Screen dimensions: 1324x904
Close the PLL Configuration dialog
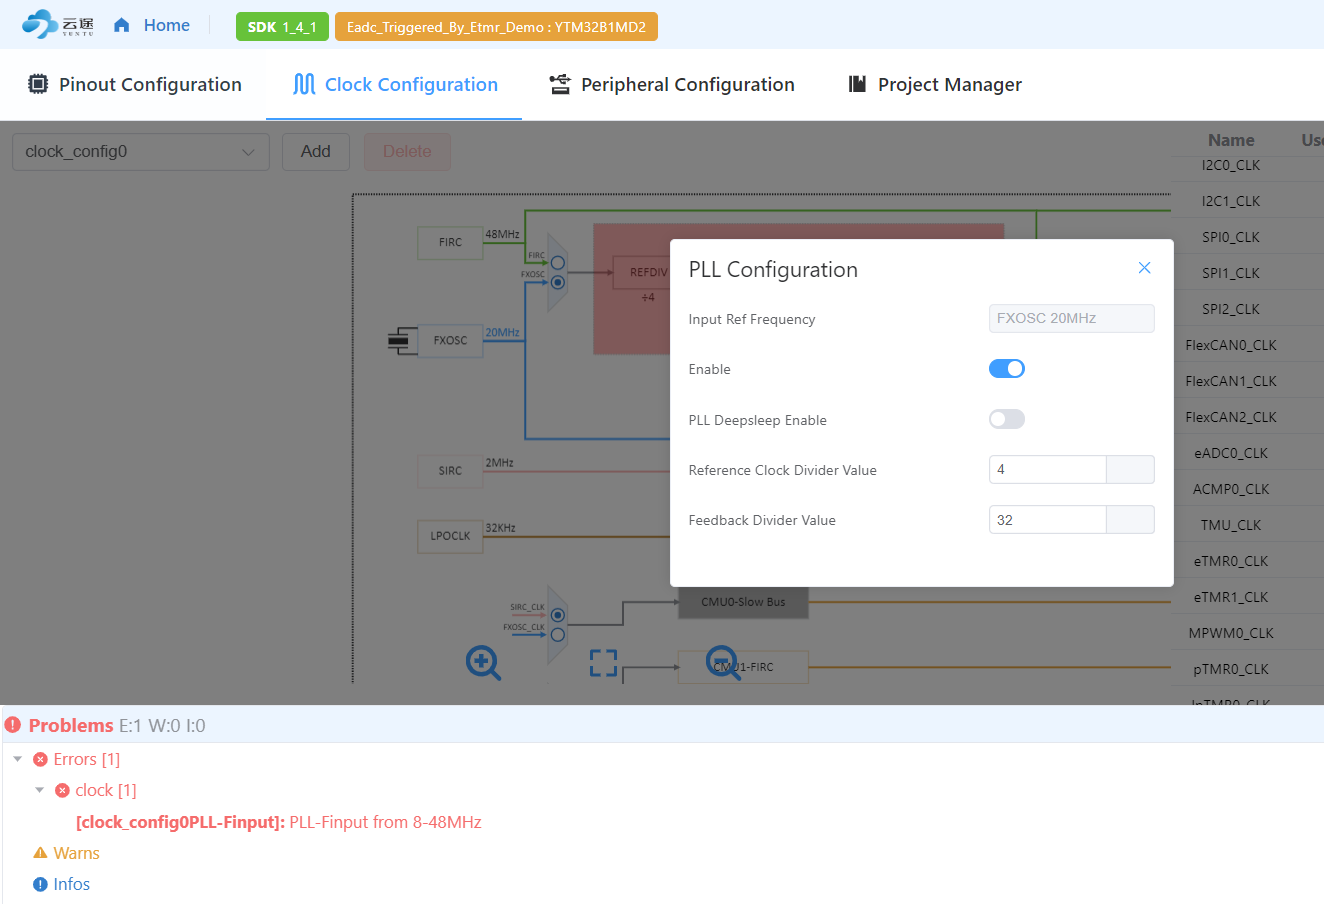click(x=1145, y=268)
